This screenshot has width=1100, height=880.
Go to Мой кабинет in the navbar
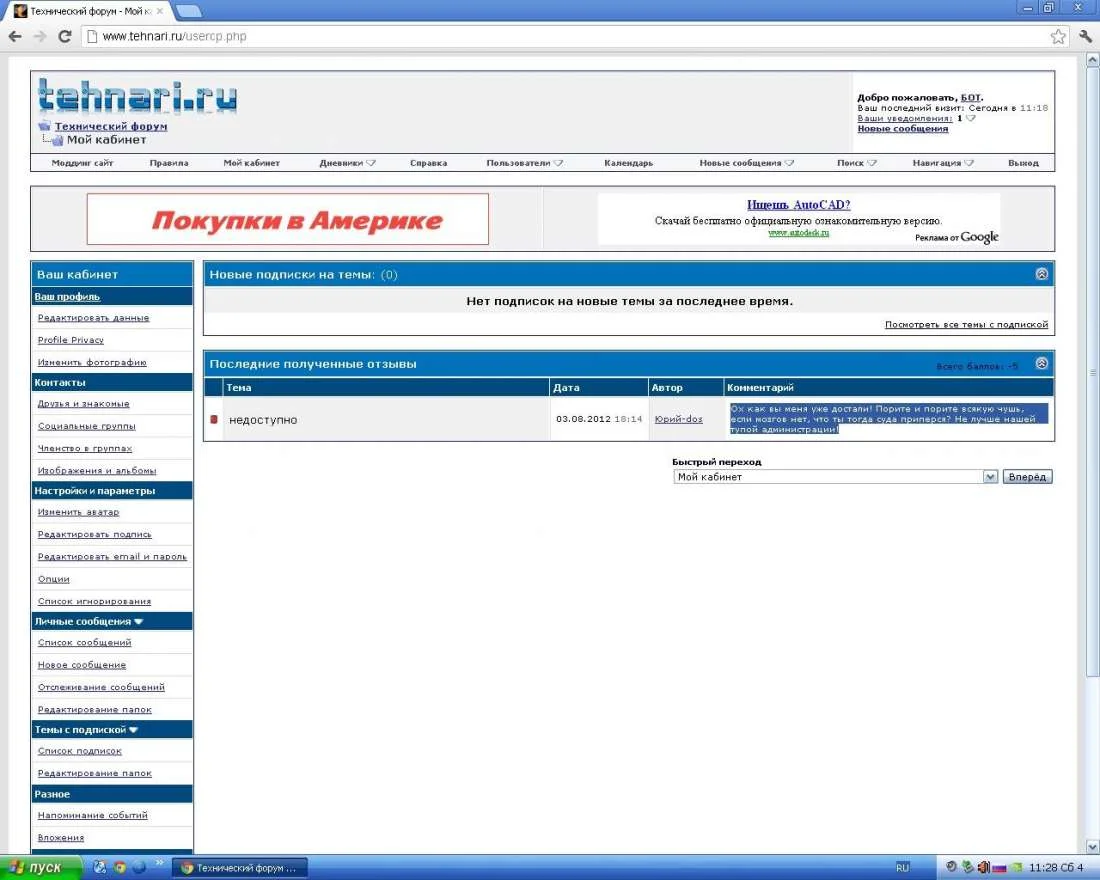pyautogui.click(x=251, y=163)
